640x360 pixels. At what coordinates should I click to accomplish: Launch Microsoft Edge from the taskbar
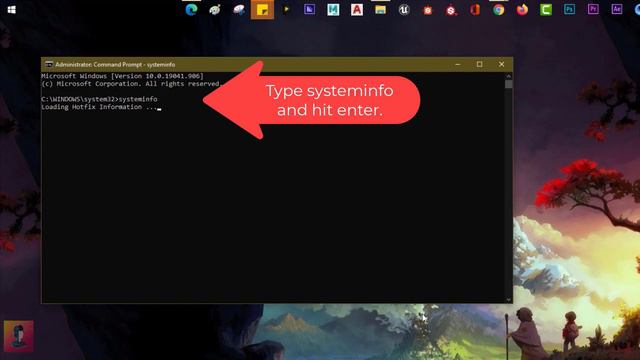pyautogui.click(x=191, y=9)
